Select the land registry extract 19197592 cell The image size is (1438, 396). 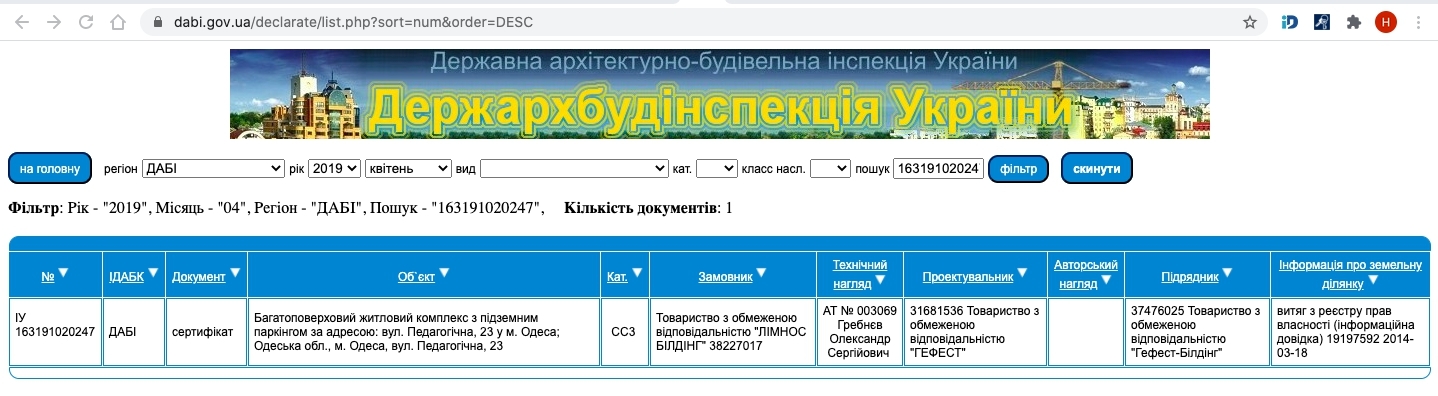click(x=1350, y=332)
